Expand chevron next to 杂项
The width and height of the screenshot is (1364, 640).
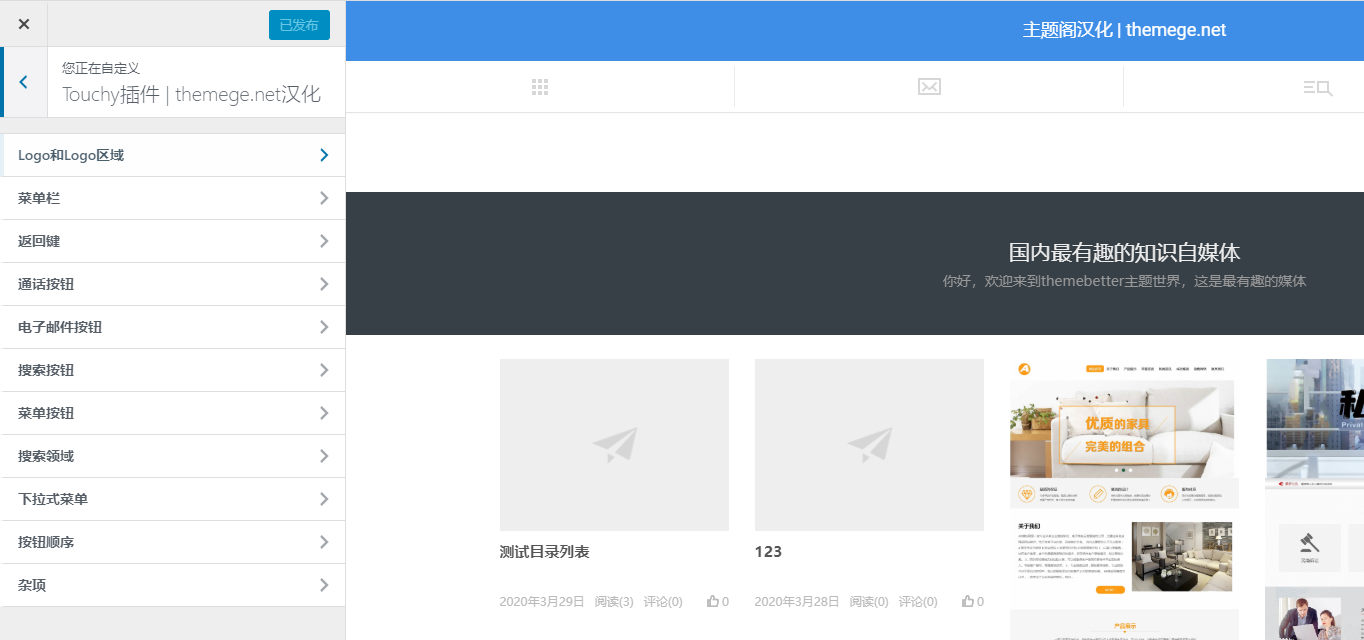coord(324,585)
